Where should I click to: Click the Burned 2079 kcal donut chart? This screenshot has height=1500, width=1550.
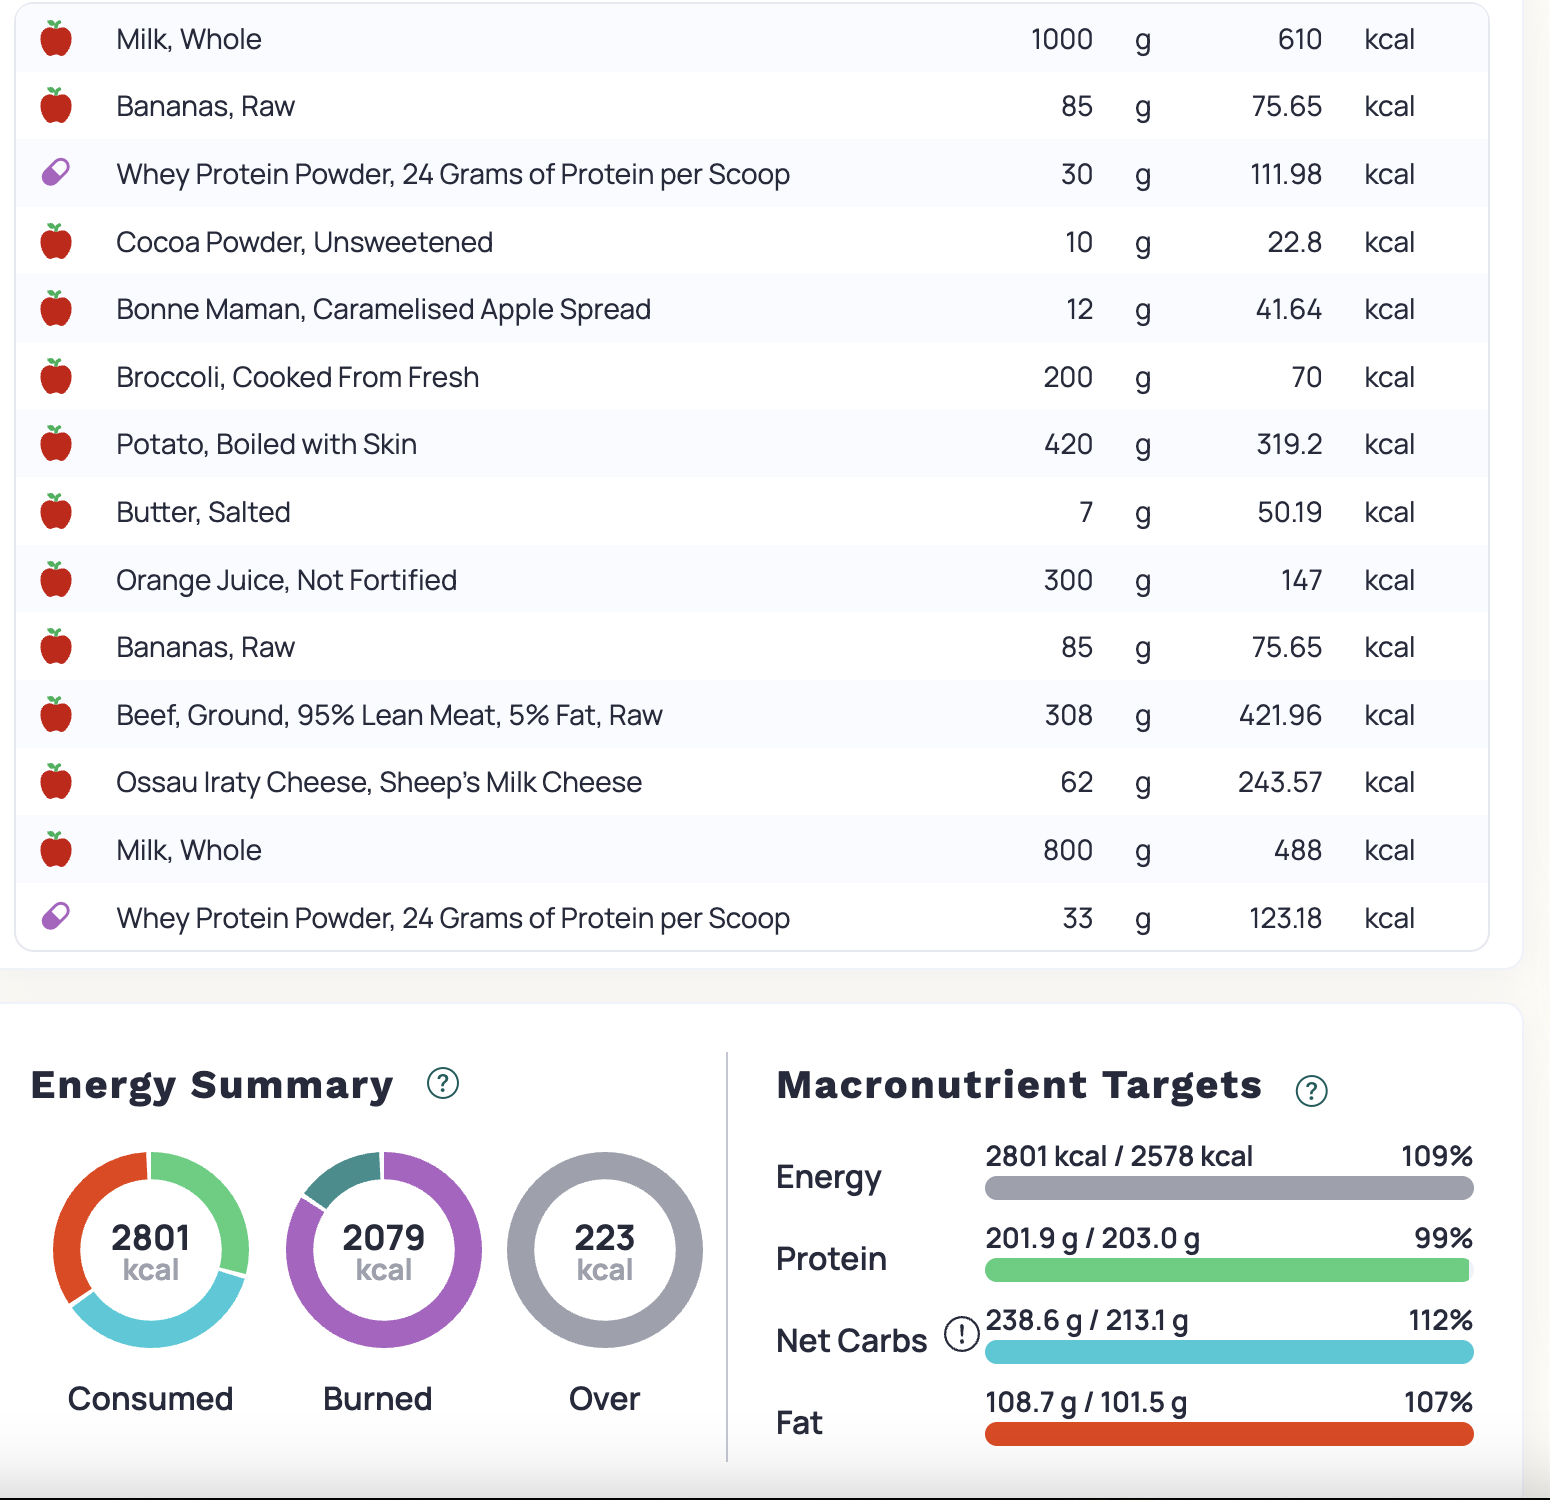click(384, 1250)
